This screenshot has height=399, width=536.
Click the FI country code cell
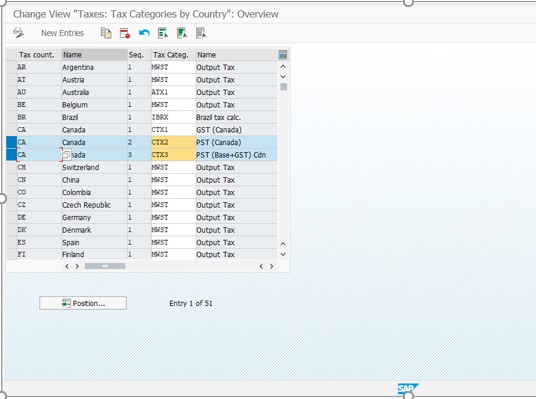[39, 254]
